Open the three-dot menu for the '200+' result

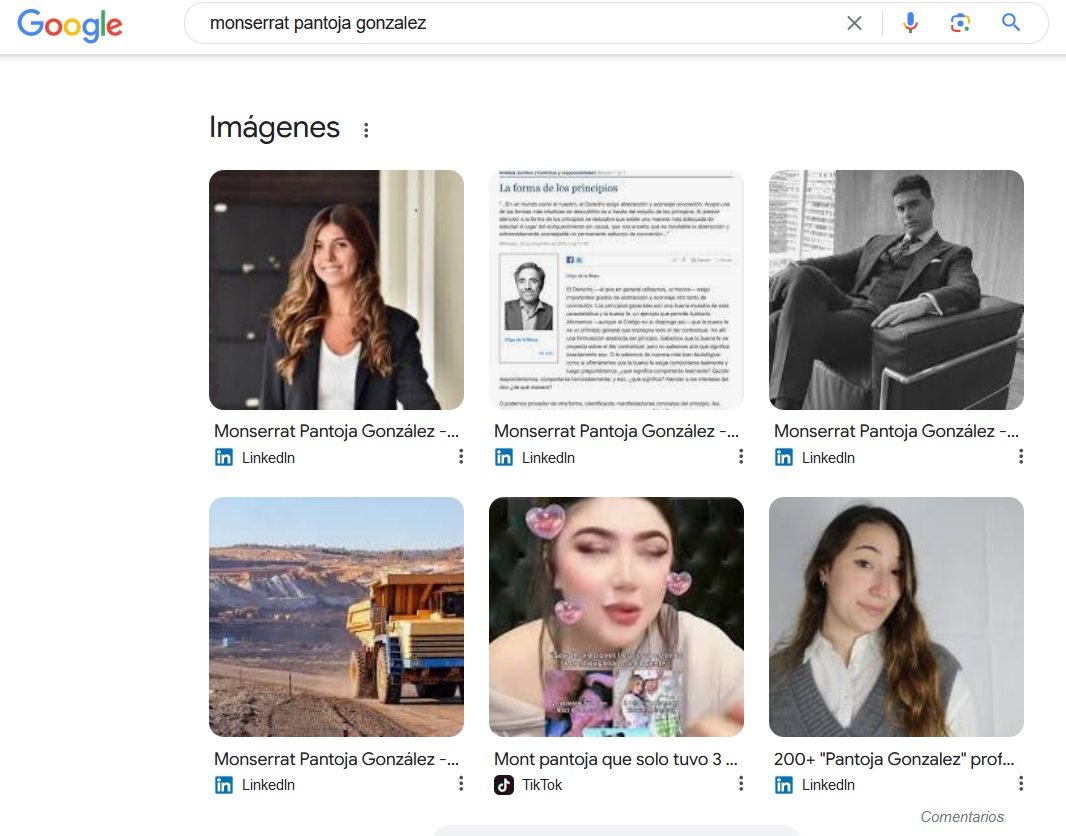[x=1021, y=784]
